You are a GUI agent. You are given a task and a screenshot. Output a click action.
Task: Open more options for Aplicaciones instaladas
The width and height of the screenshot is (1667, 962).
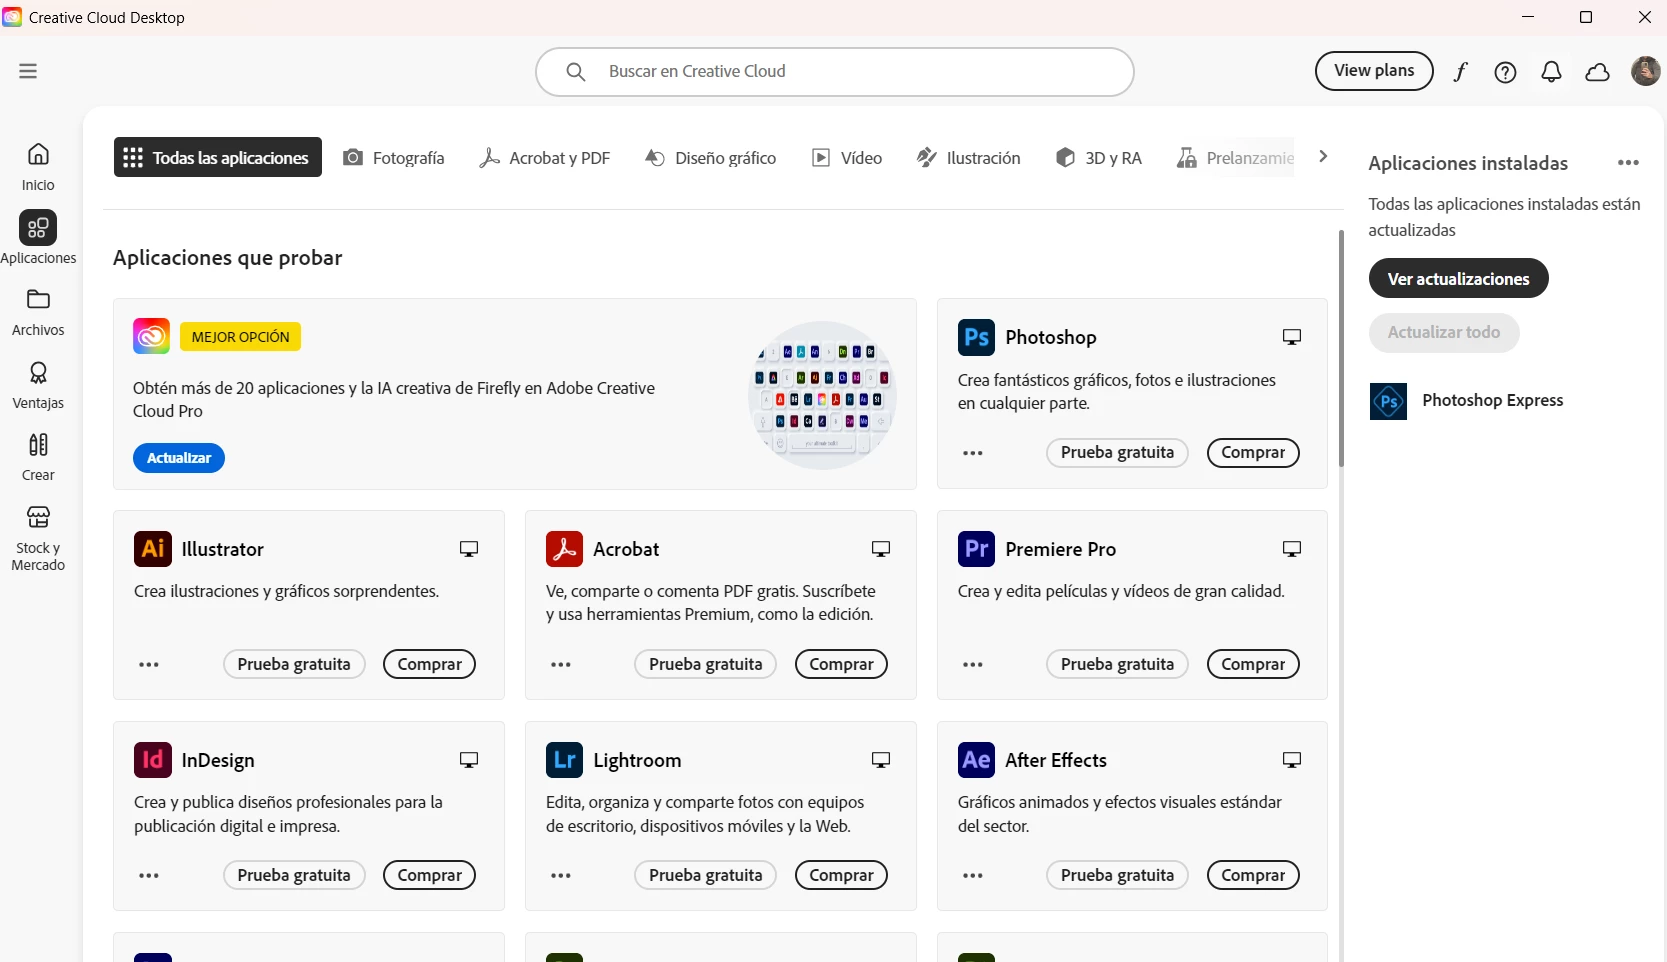1628,163
